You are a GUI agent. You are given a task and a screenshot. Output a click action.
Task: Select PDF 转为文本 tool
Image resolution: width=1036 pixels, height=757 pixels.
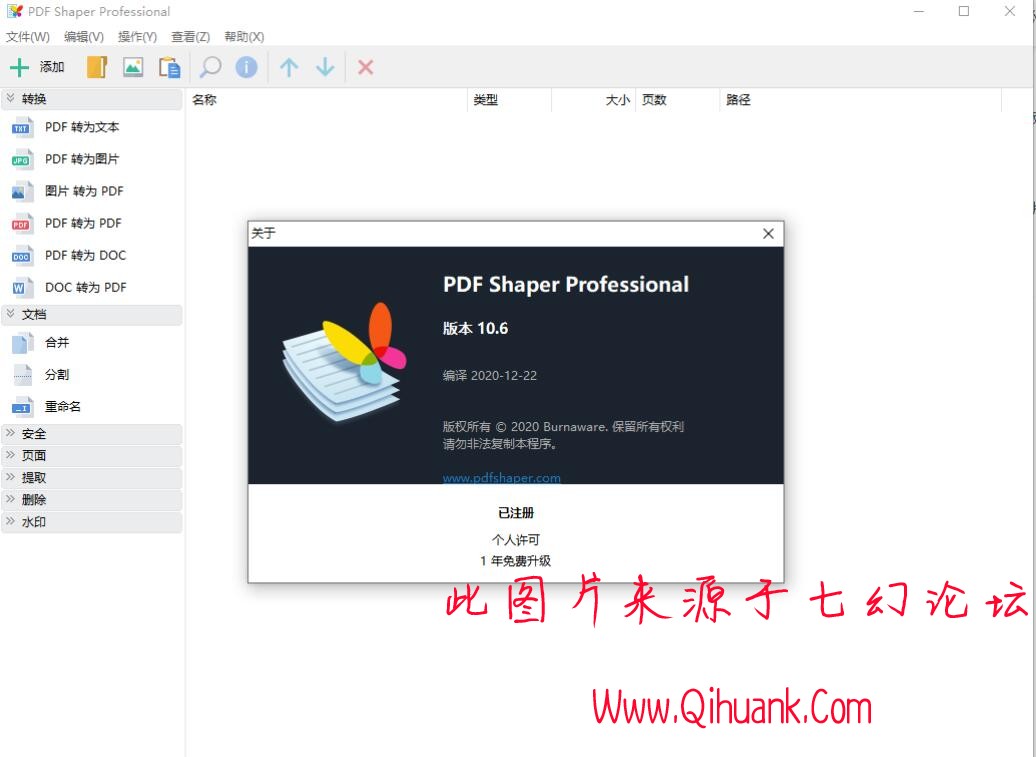point(82,127)
